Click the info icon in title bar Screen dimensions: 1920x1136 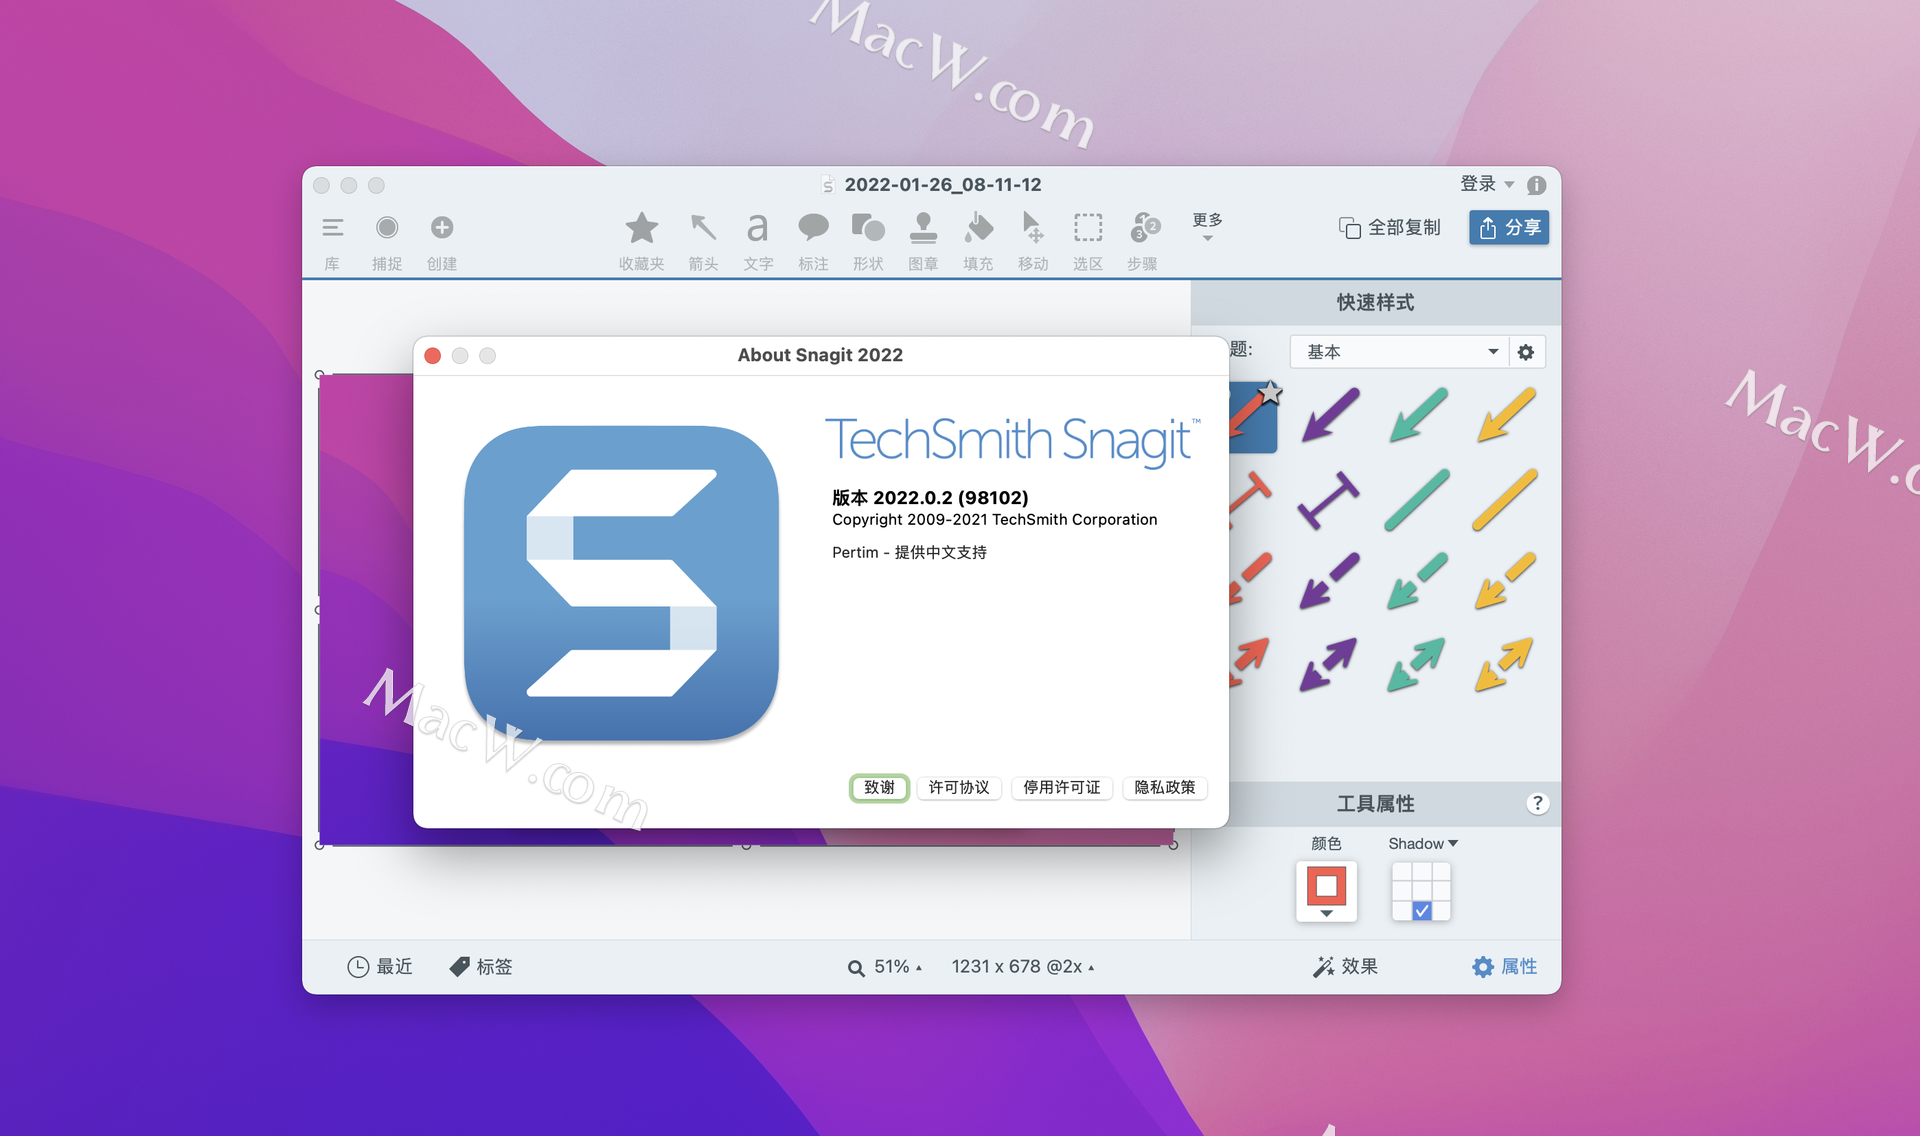[x=1537, y=185]
